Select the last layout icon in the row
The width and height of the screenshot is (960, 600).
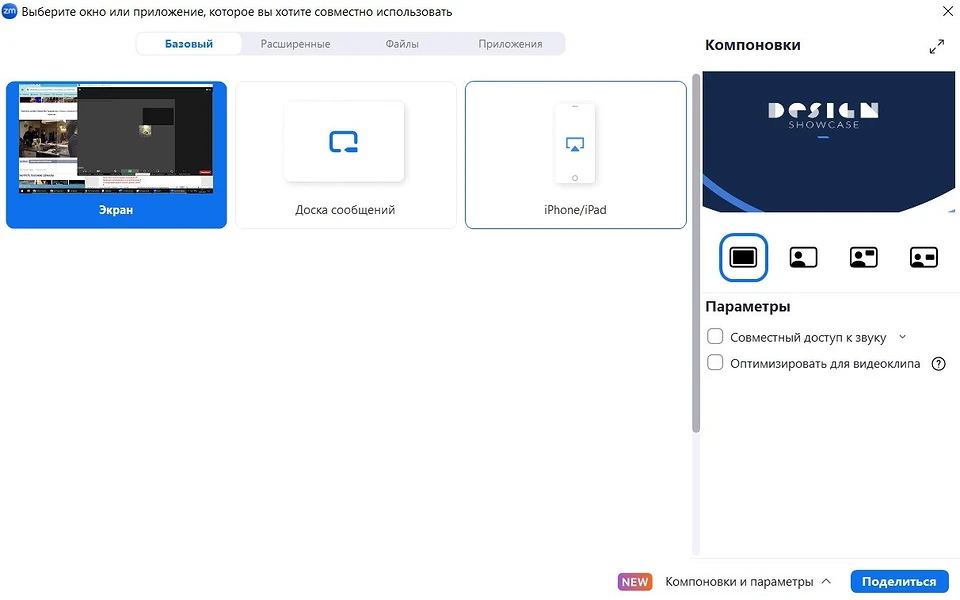pyautogui.click(x=923, y=257)
